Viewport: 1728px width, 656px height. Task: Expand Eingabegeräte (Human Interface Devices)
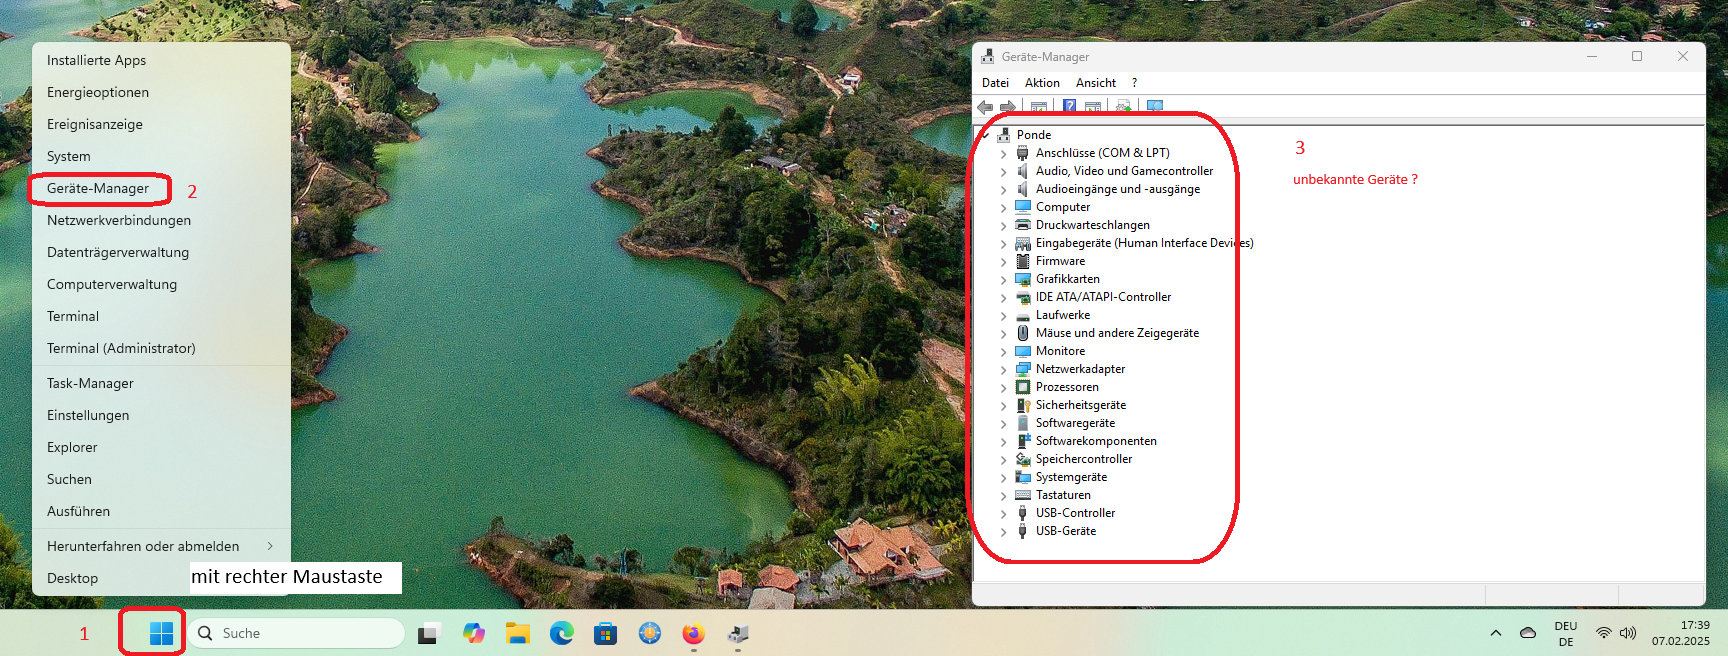coord(1004,243)
